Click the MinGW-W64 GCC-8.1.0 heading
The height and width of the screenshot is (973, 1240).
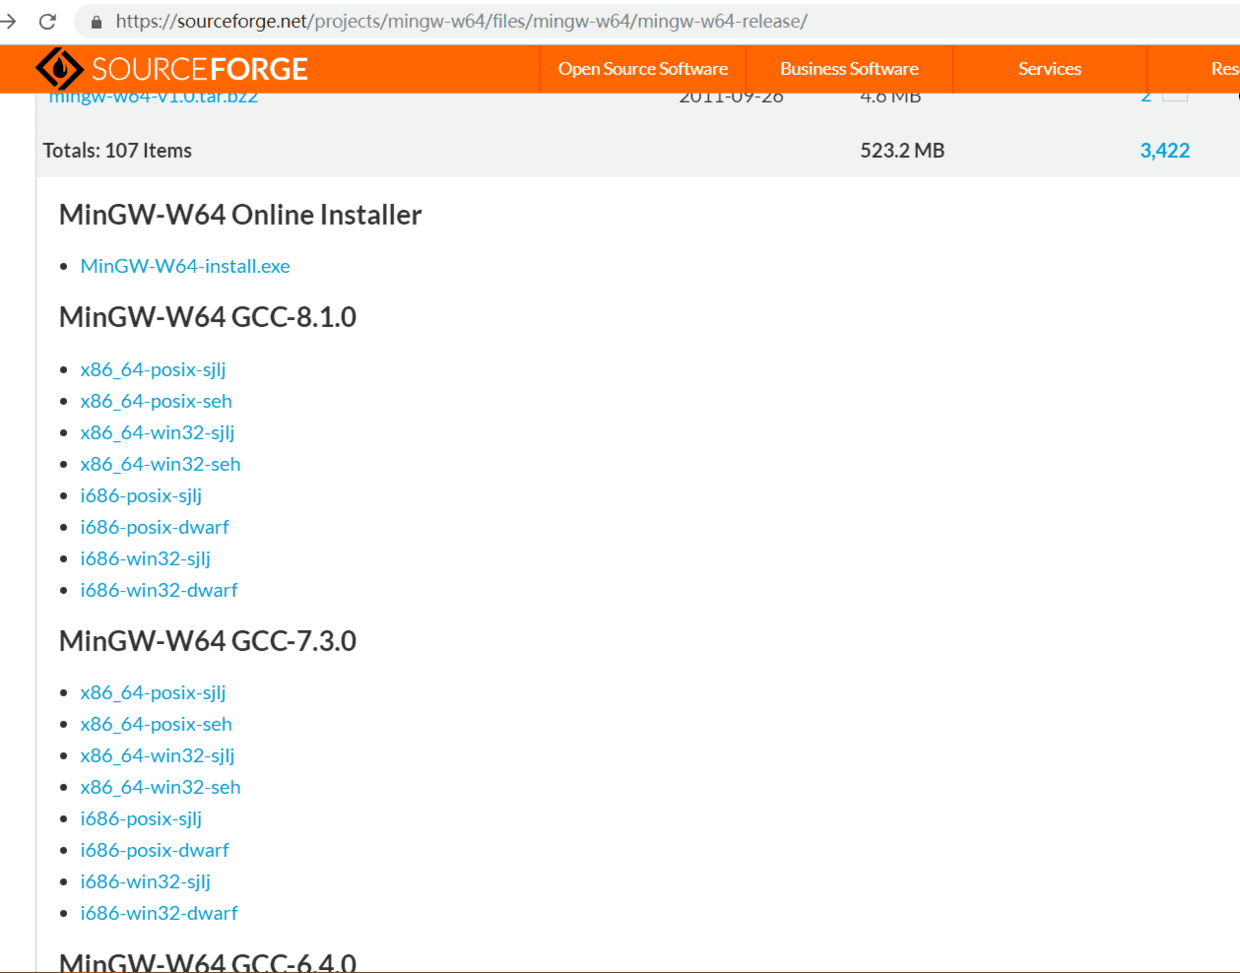click(207, 317)
